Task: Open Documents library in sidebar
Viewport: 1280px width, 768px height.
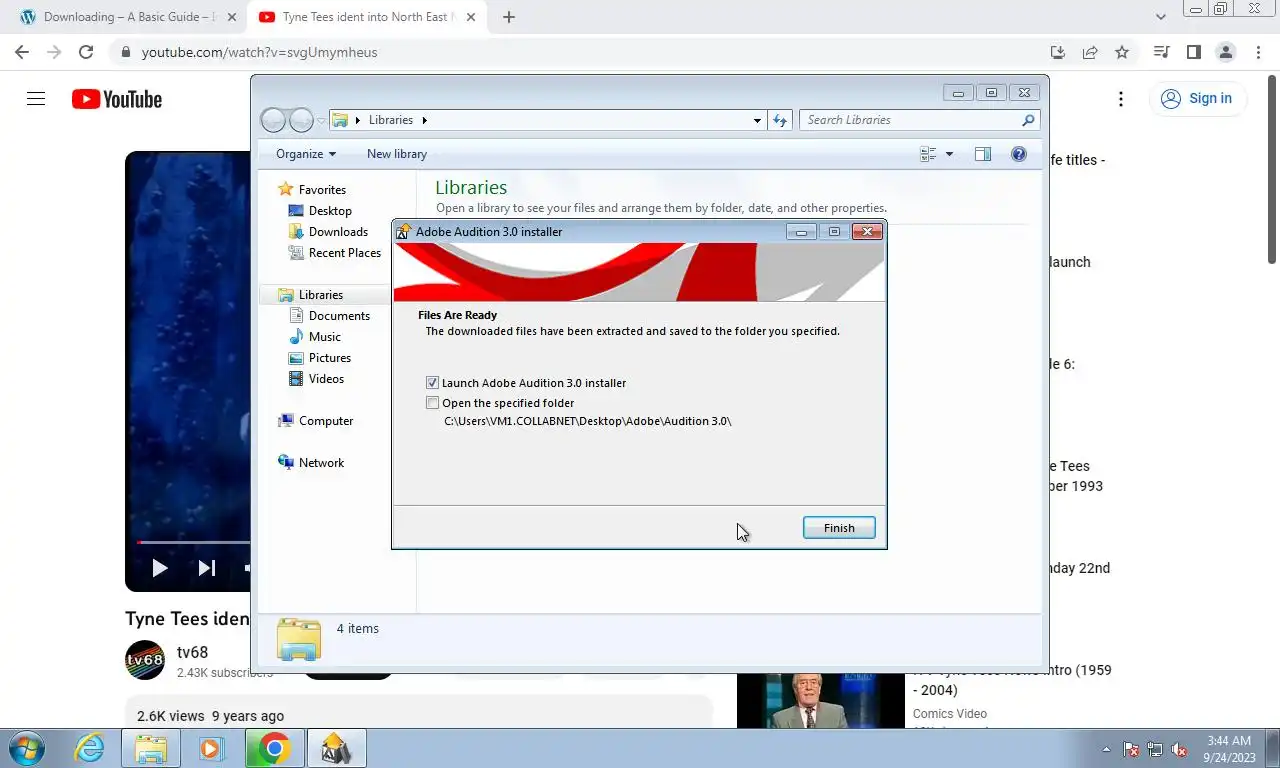Action: 339,316
